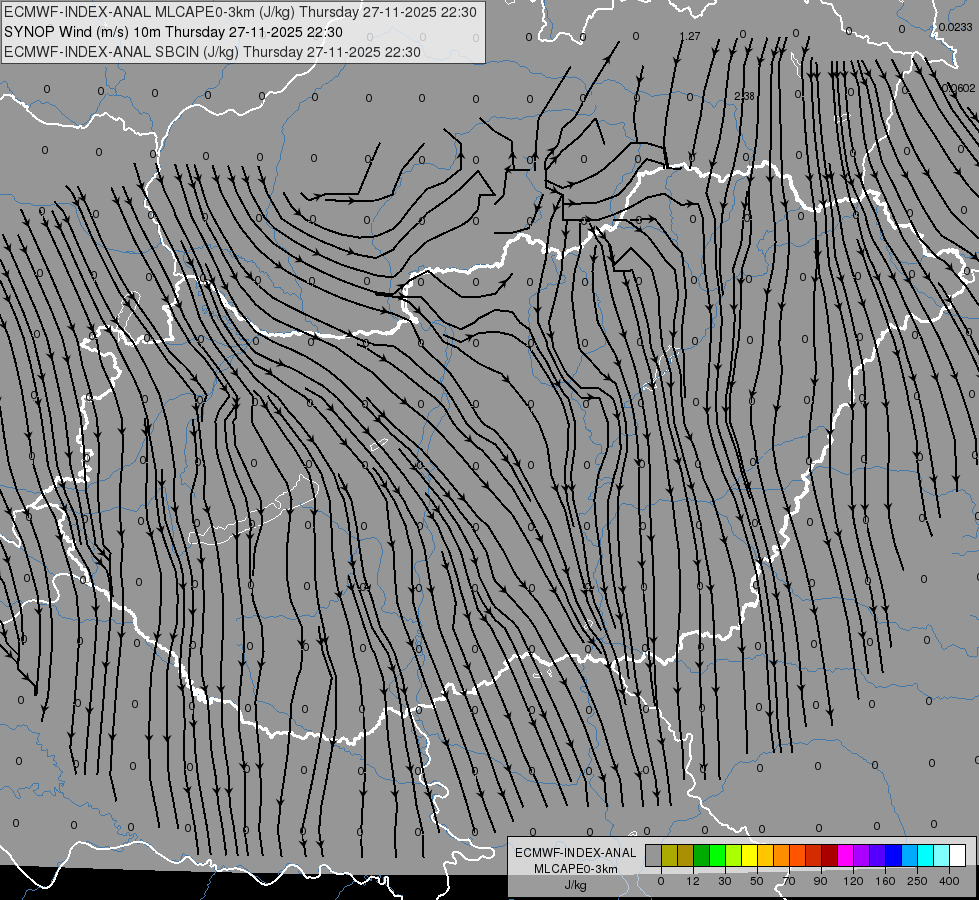Screen dimensions: 979x900
Task: Click the bright green legend swatch before 30
Action: 718,855
